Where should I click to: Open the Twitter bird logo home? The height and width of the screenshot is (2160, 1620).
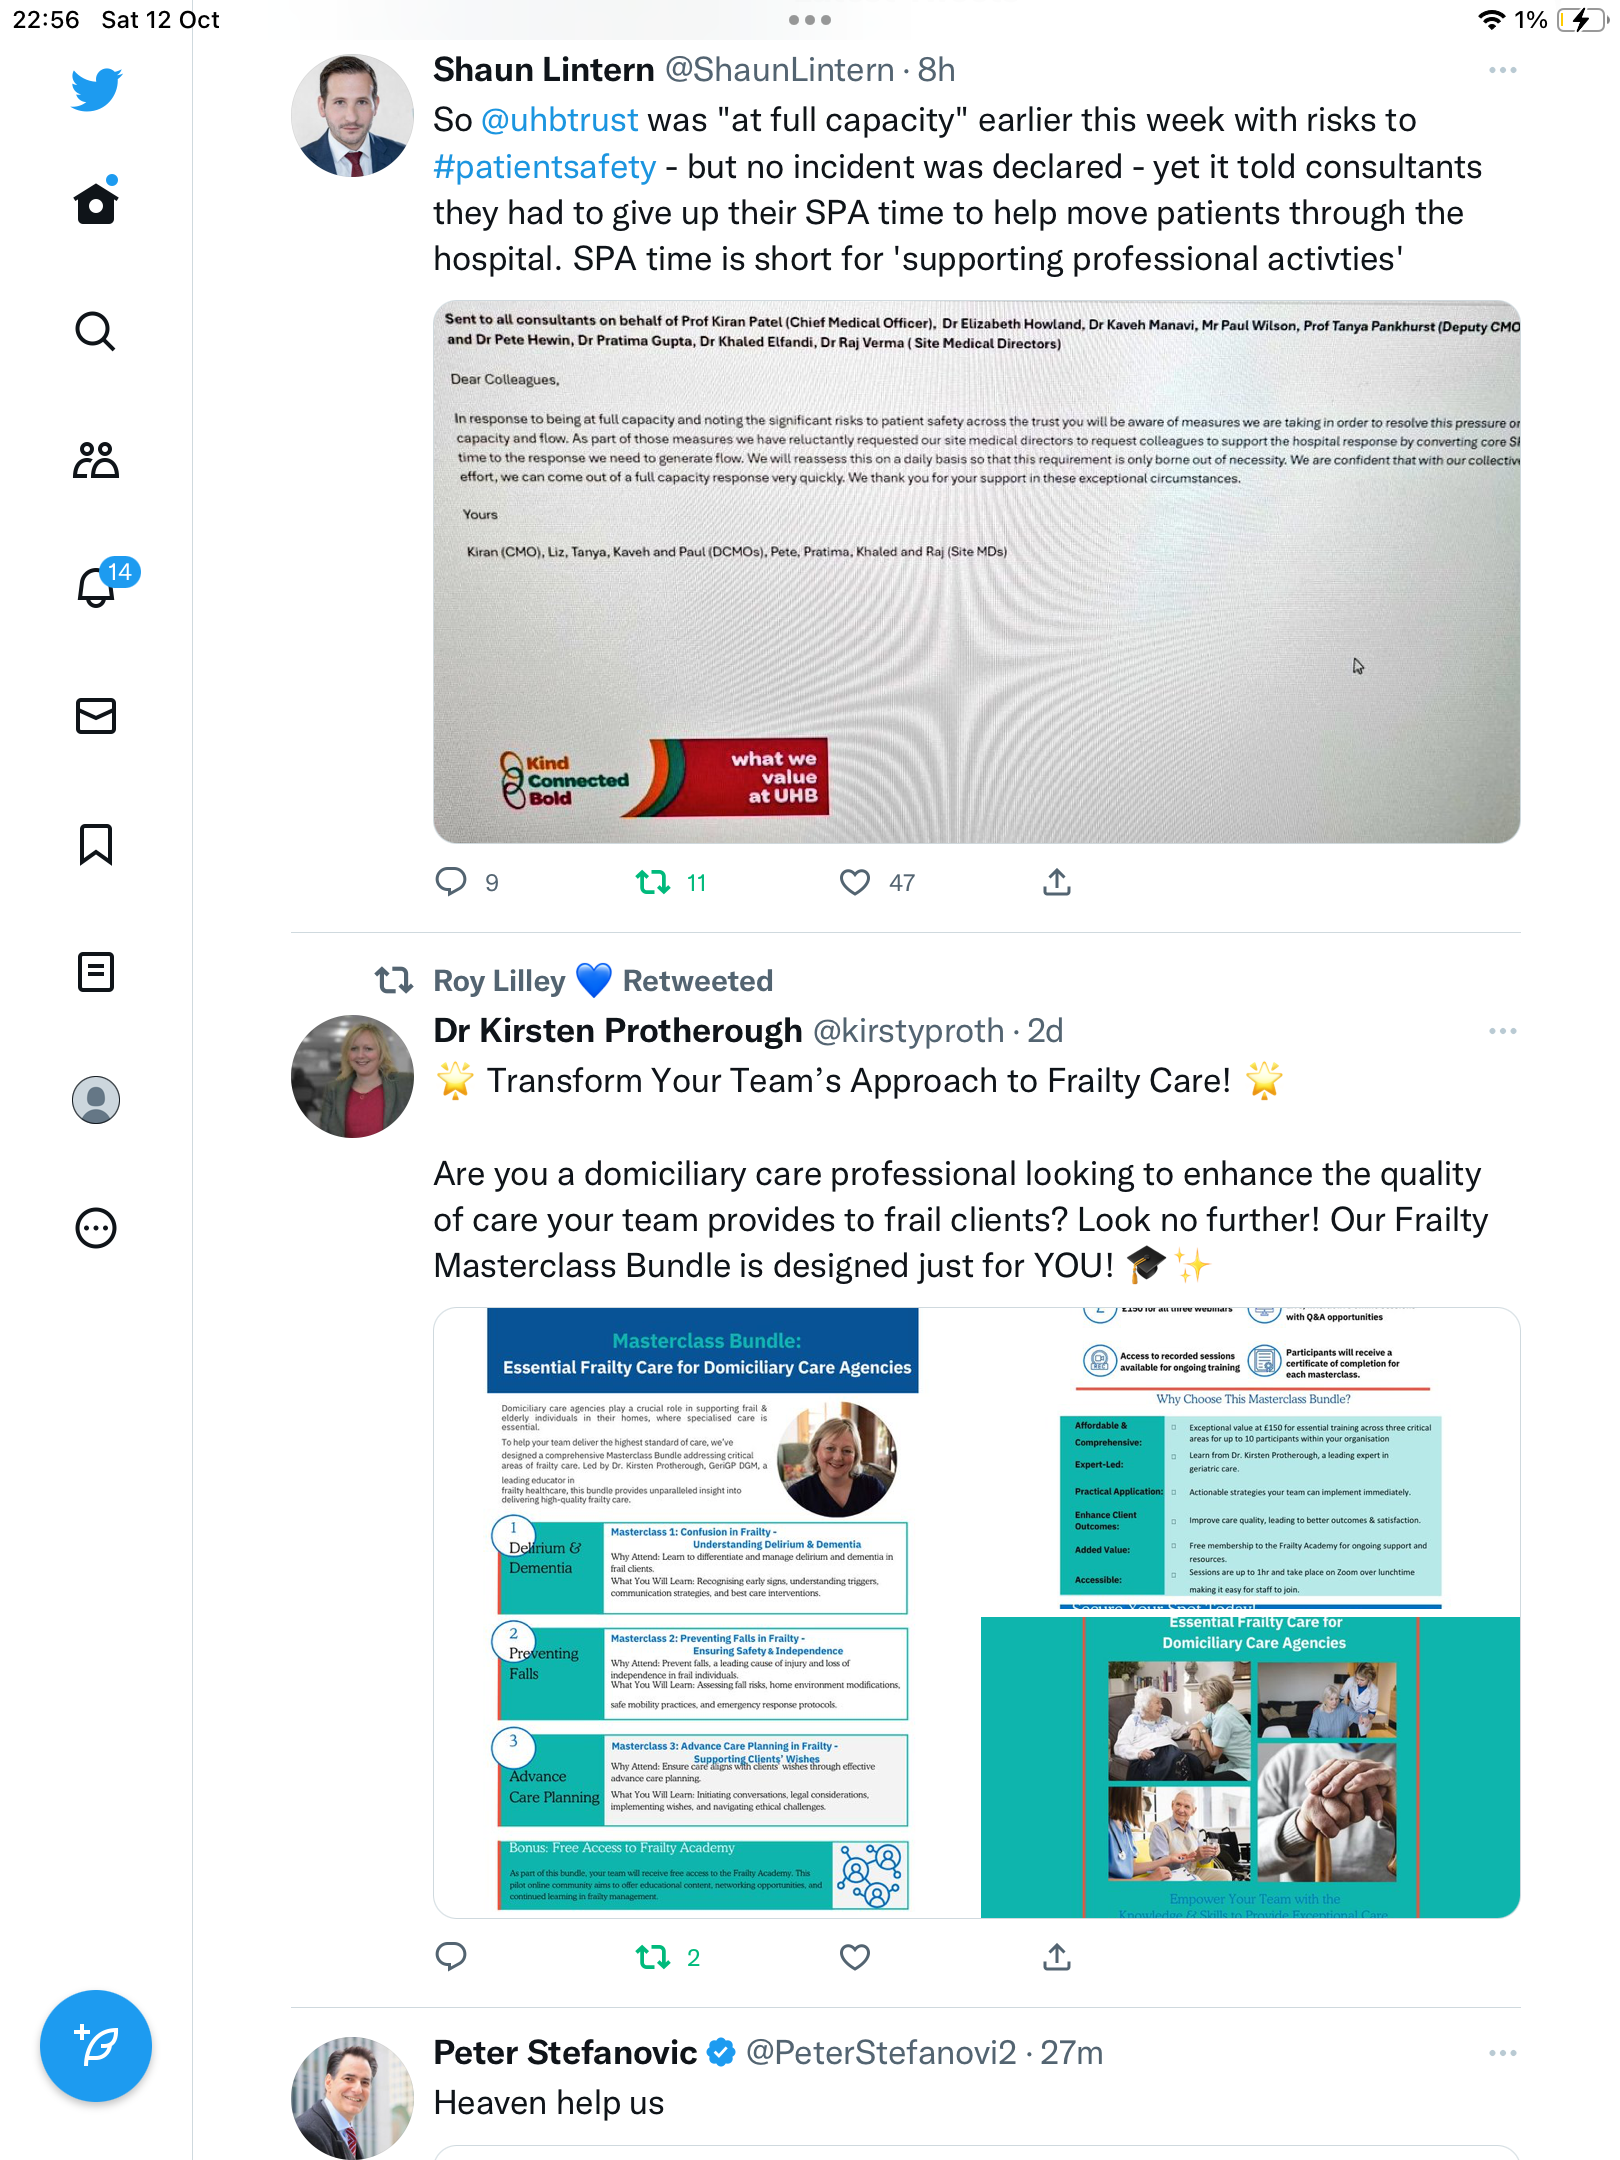coord(96,89)
